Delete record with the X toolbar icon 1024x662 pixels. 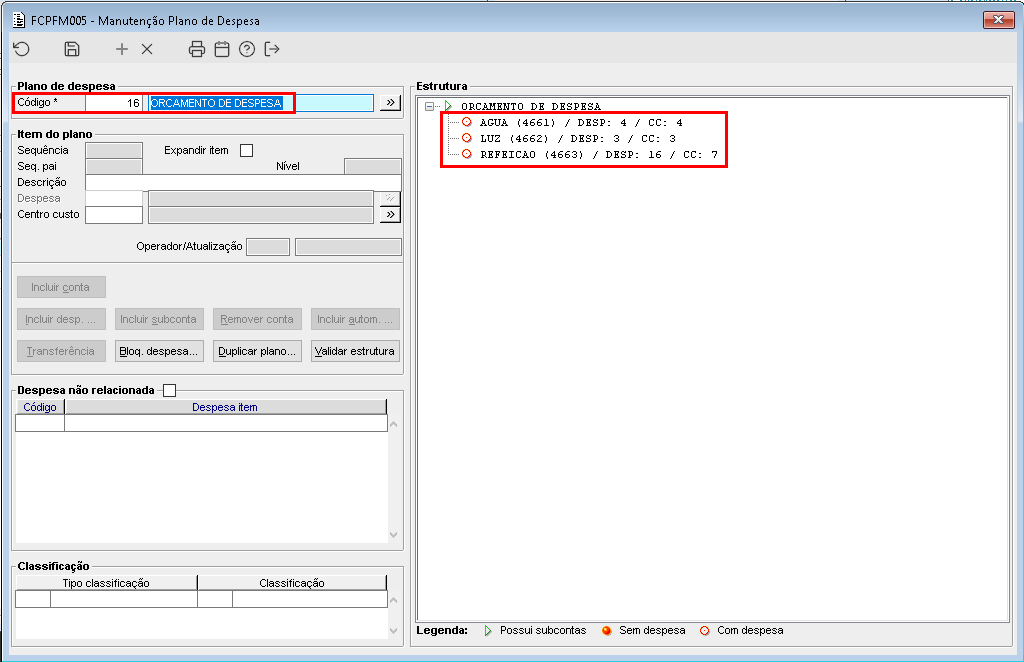click(147, 49)
